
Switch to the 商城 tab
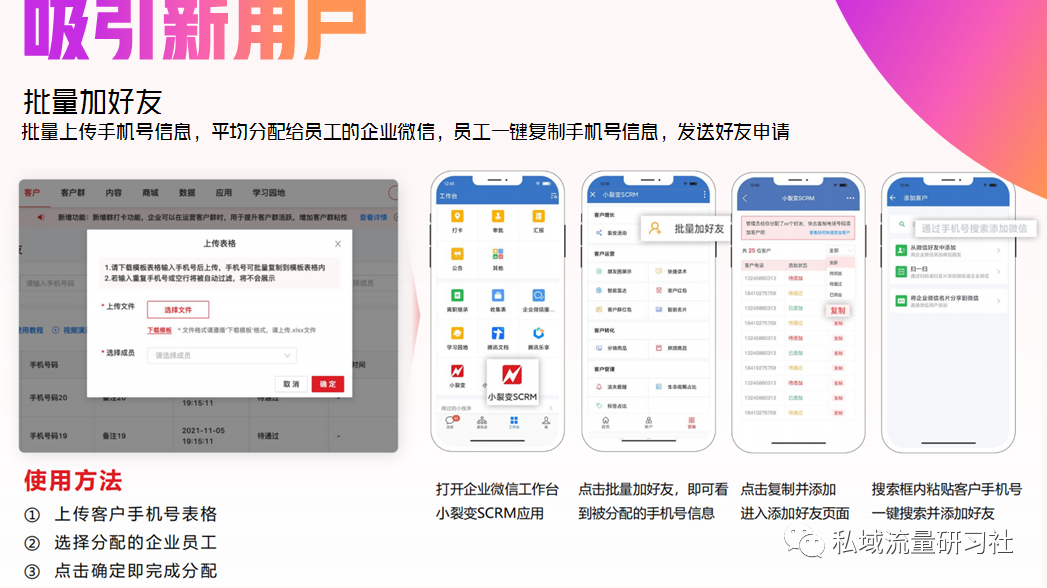(x=150, y=193)
